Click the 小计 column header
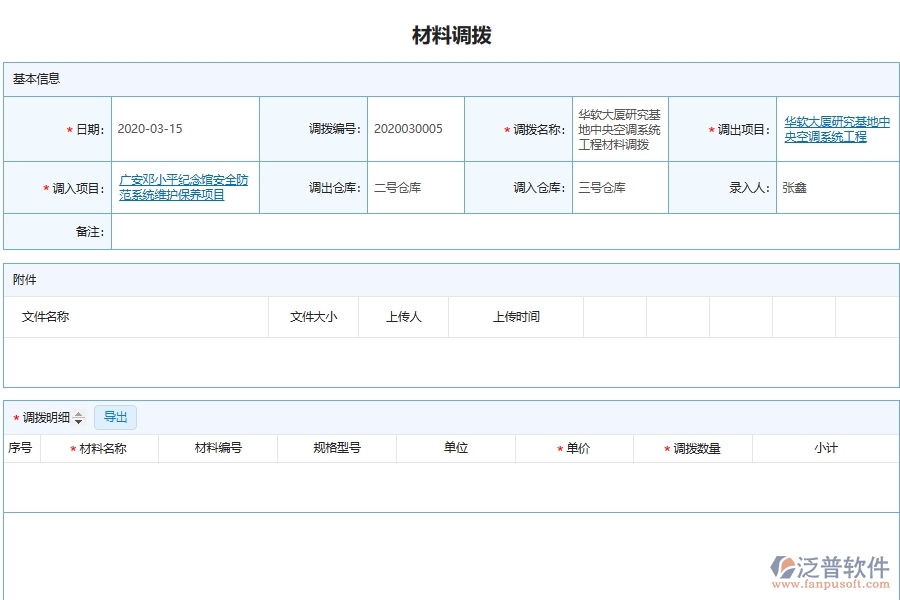Image resolution: width=900 pixels, height=600 pixels. pos(823,447)
